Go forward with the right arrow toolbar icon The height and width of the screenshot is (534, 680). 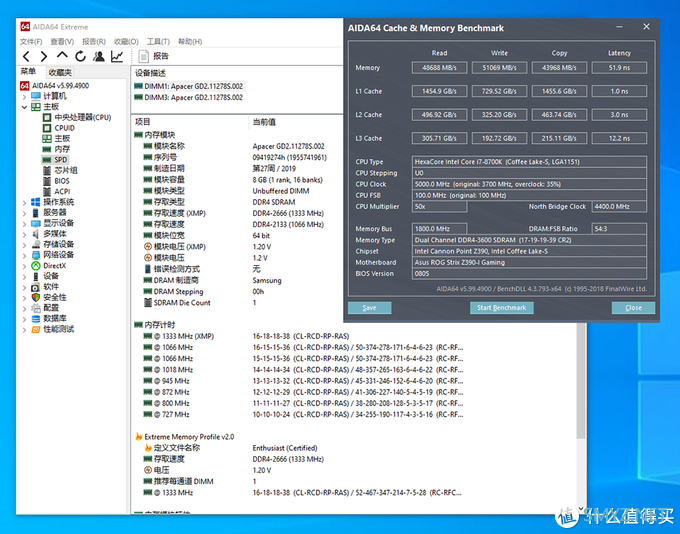(x=44, y=56)
